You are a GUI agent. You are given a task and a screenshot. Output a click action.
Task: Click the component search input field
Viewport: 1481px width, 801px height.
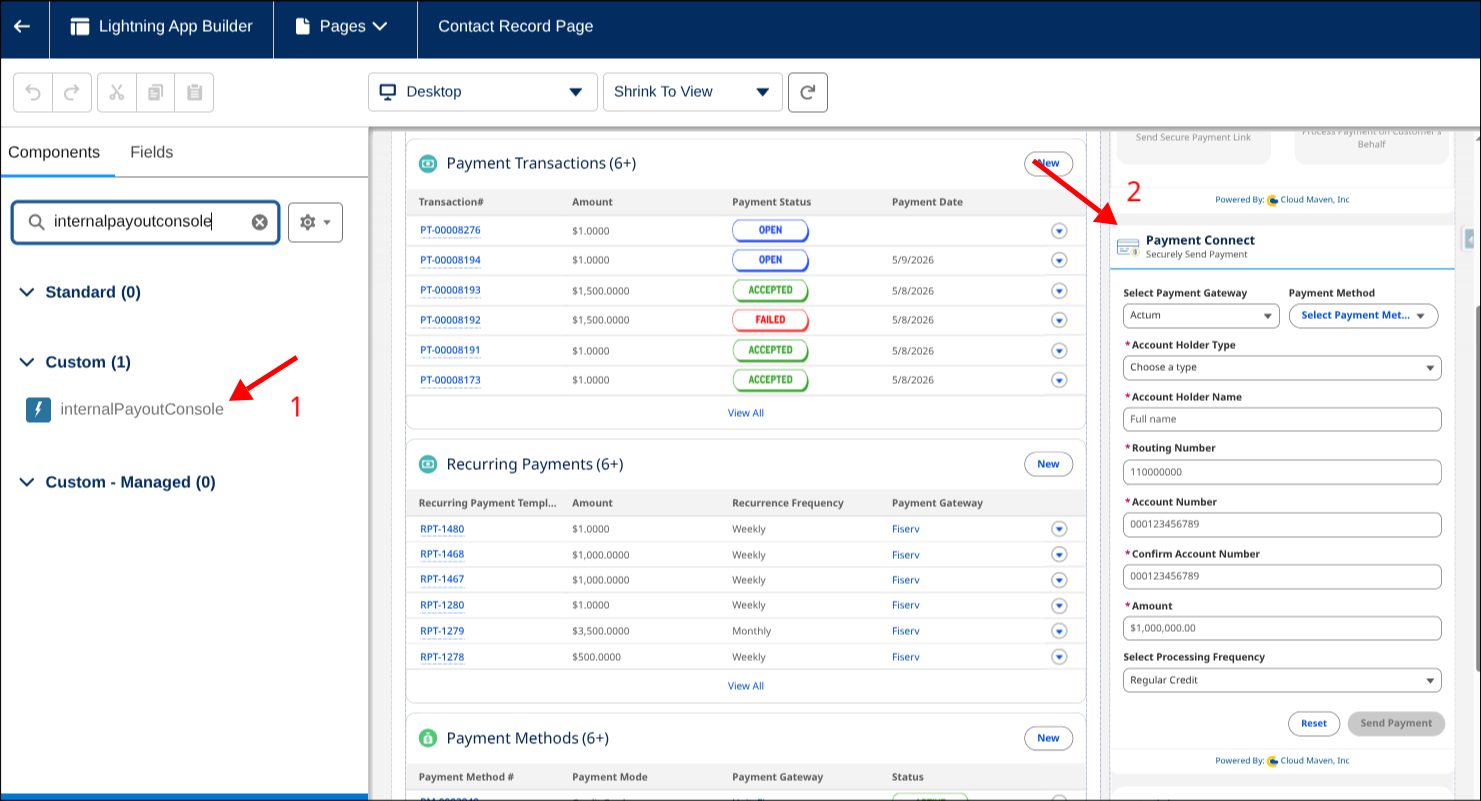pyautogui.click(x=145, y=222)
